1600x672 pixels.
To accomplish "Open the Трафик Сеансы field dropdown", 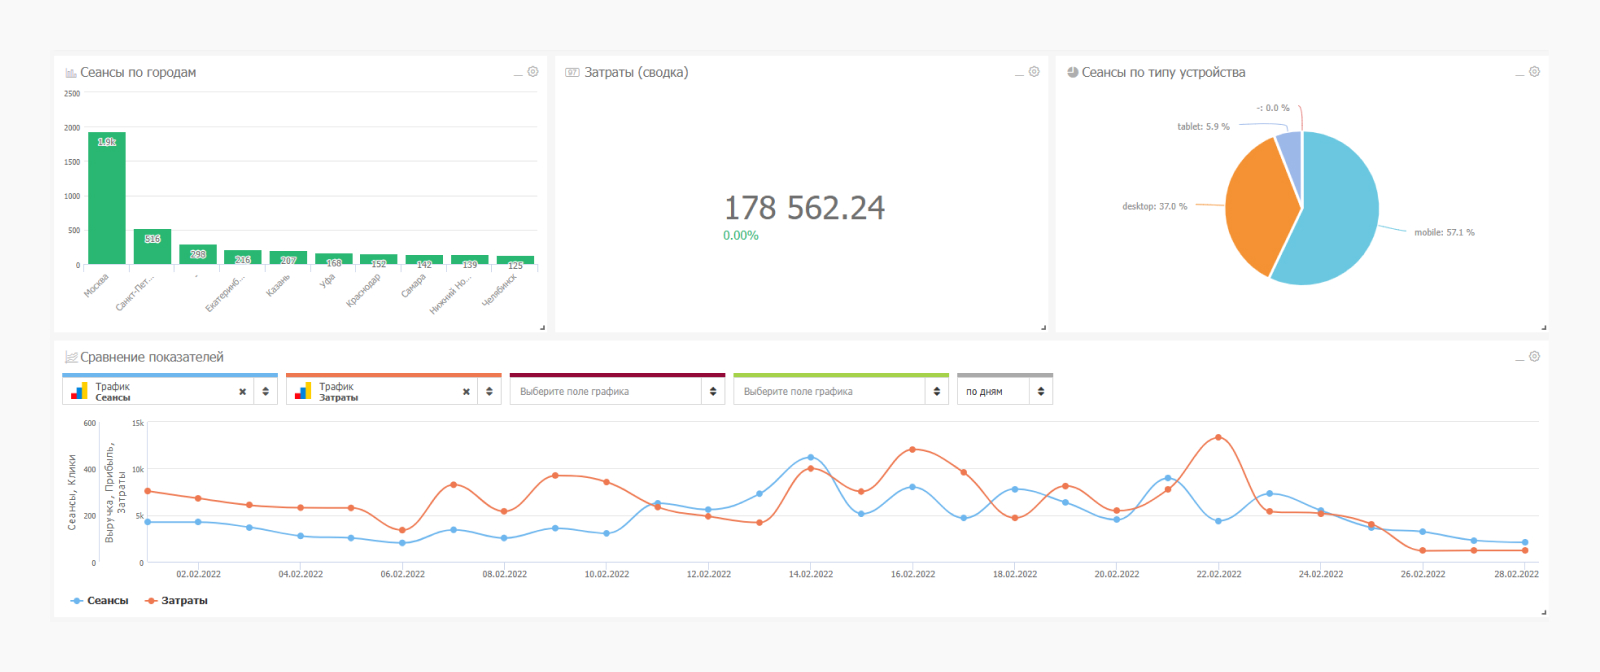I will coord(265,392).
